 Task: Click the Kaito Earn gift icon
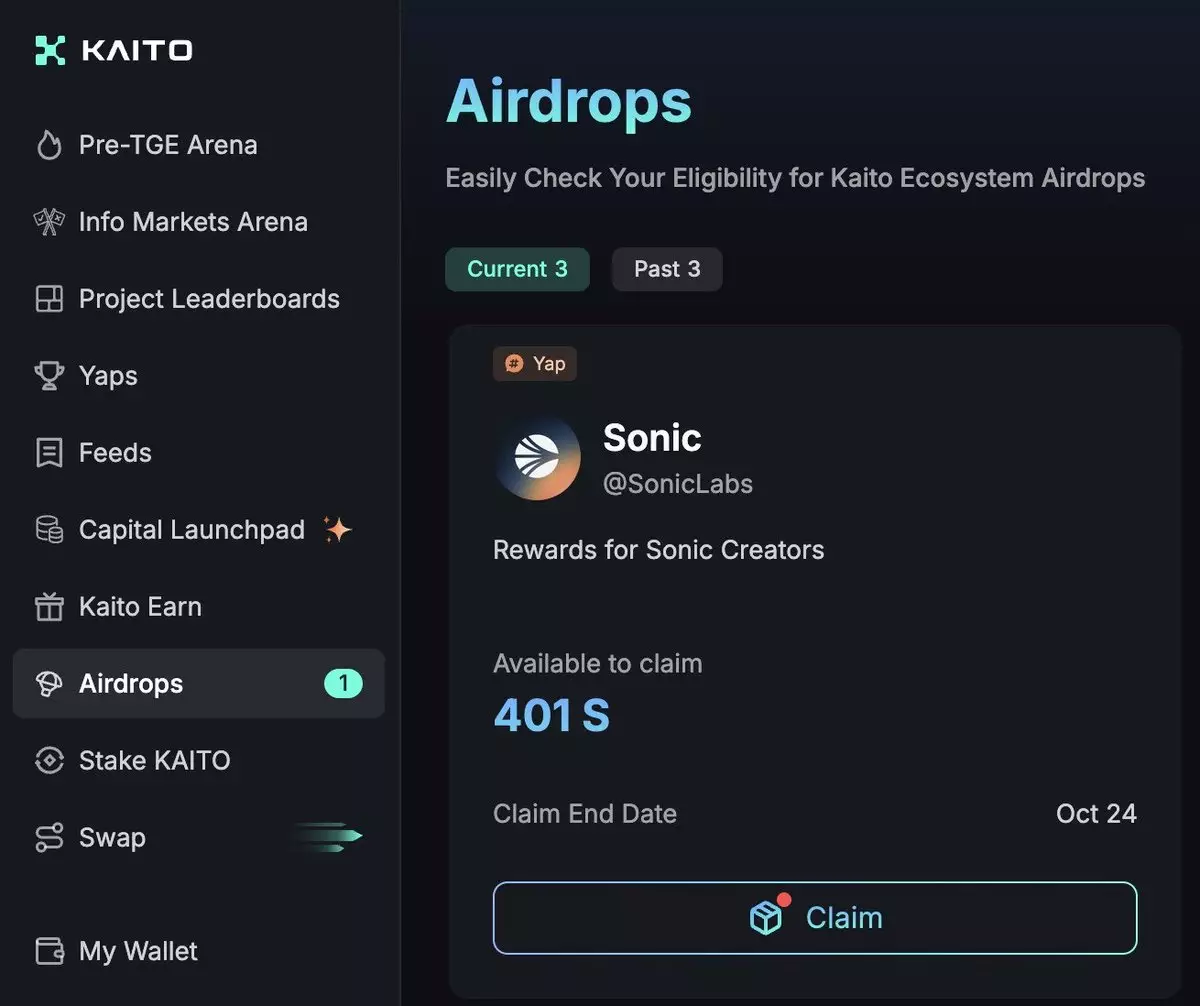pyautogui.click(x=49, y=607)
